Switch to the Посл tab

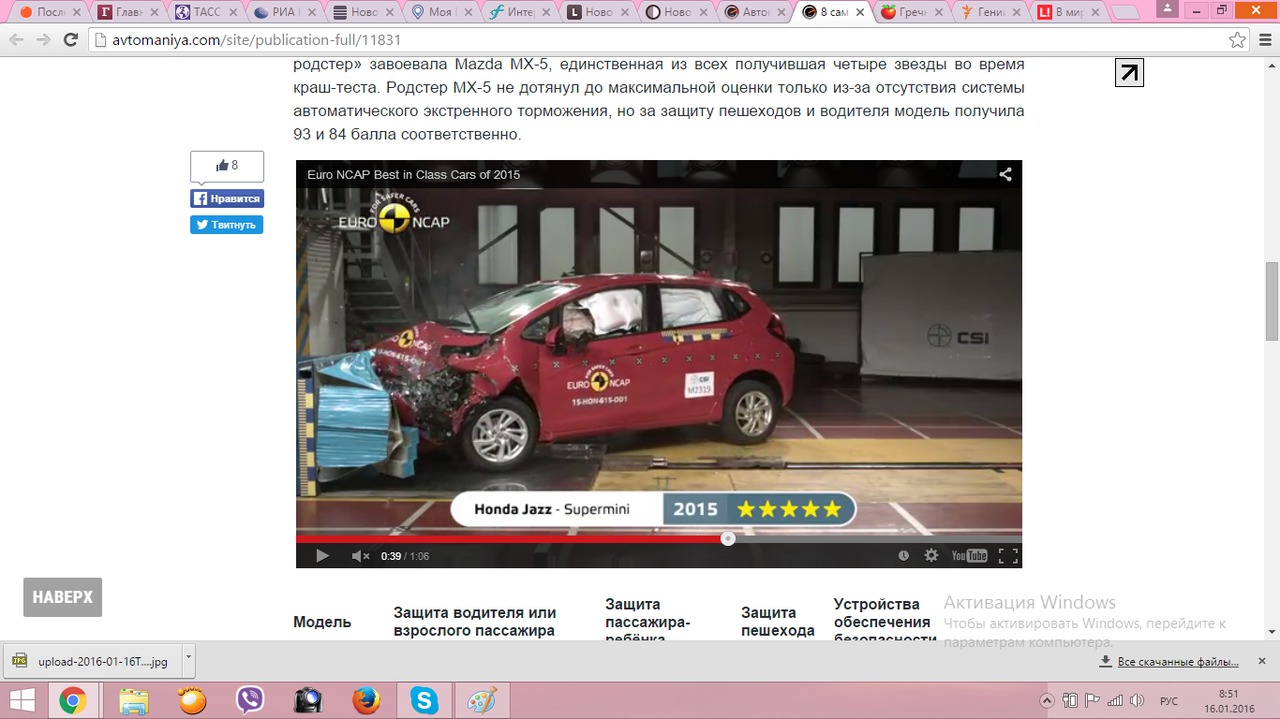tap(46, 13)
